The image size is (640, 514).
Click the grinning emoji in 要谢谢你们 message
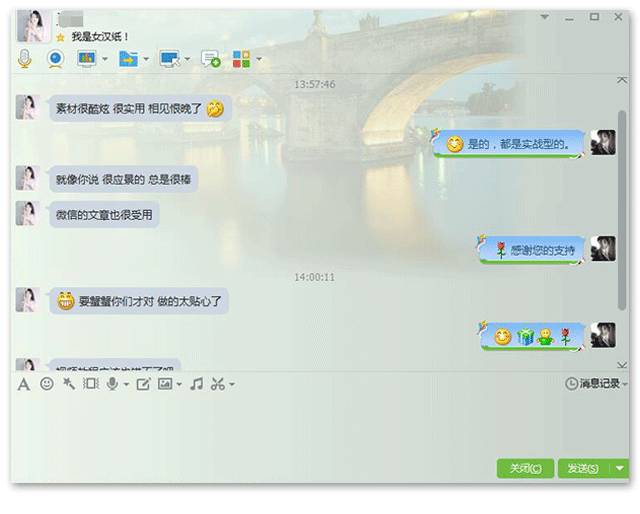tap(65, 301)
